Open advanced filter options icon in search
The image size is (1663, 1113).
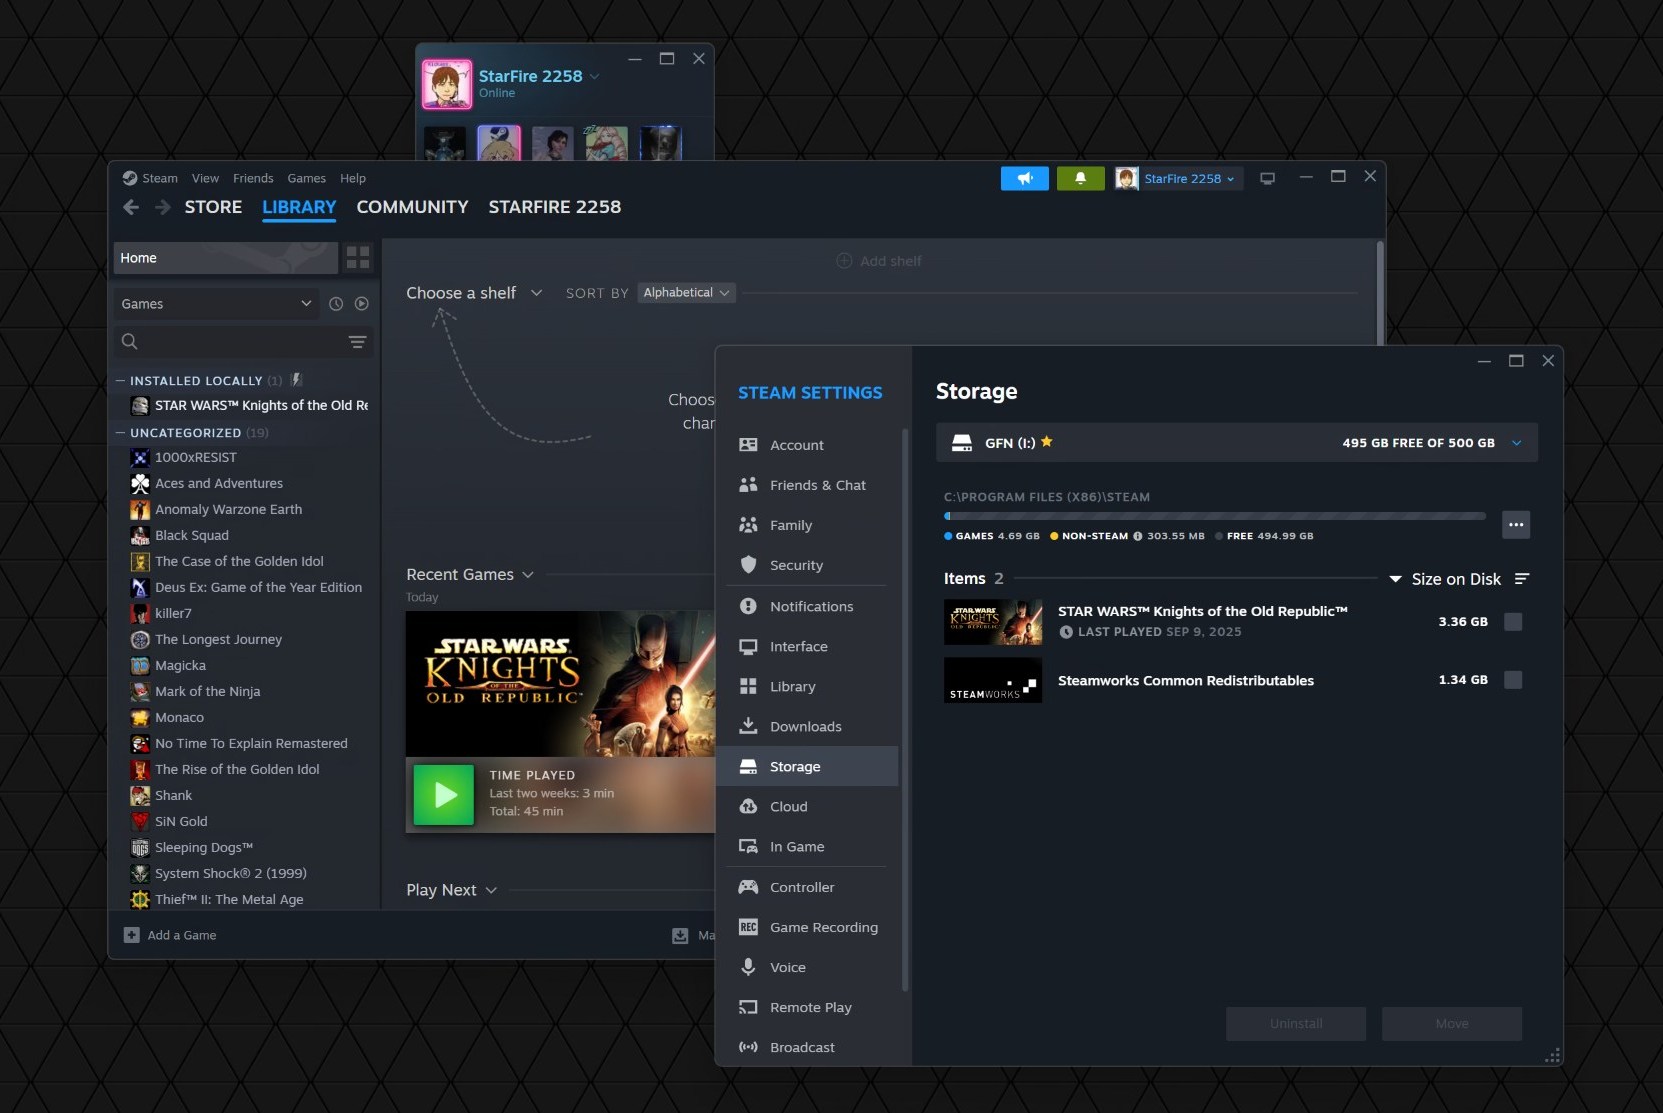[357, 342]
